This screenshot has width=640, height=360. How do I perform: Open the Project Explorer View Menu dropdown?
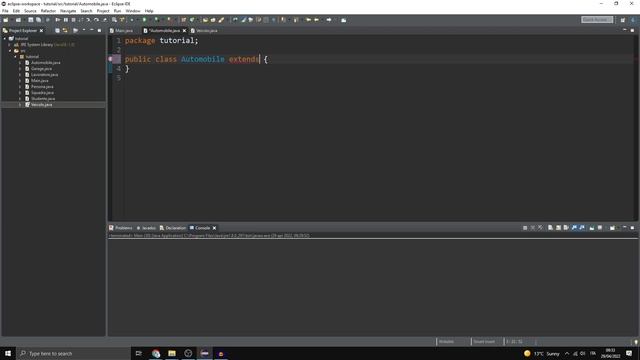pyautogui.click(x=84, y=31)
